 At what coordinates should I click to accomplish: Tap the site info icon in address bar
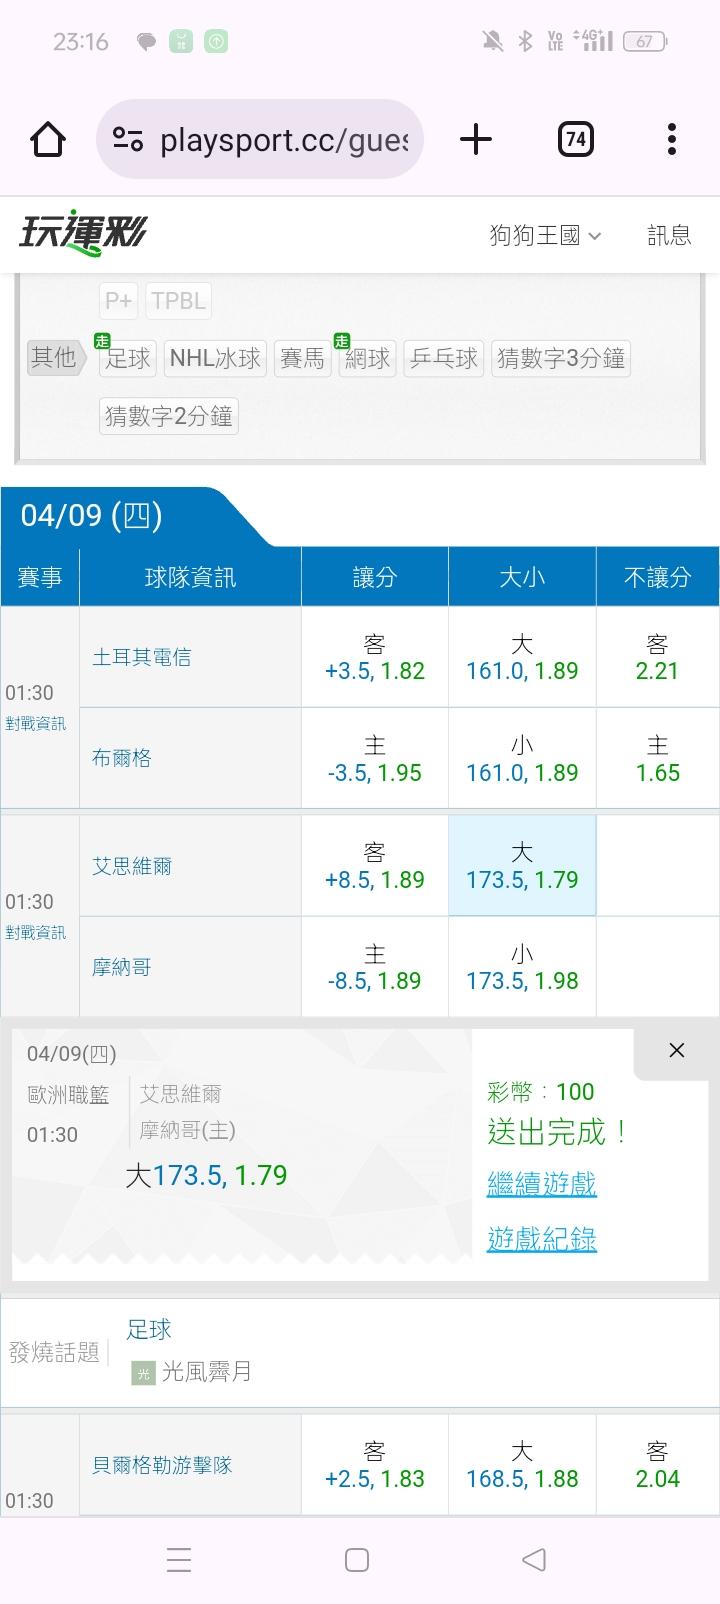128,139
